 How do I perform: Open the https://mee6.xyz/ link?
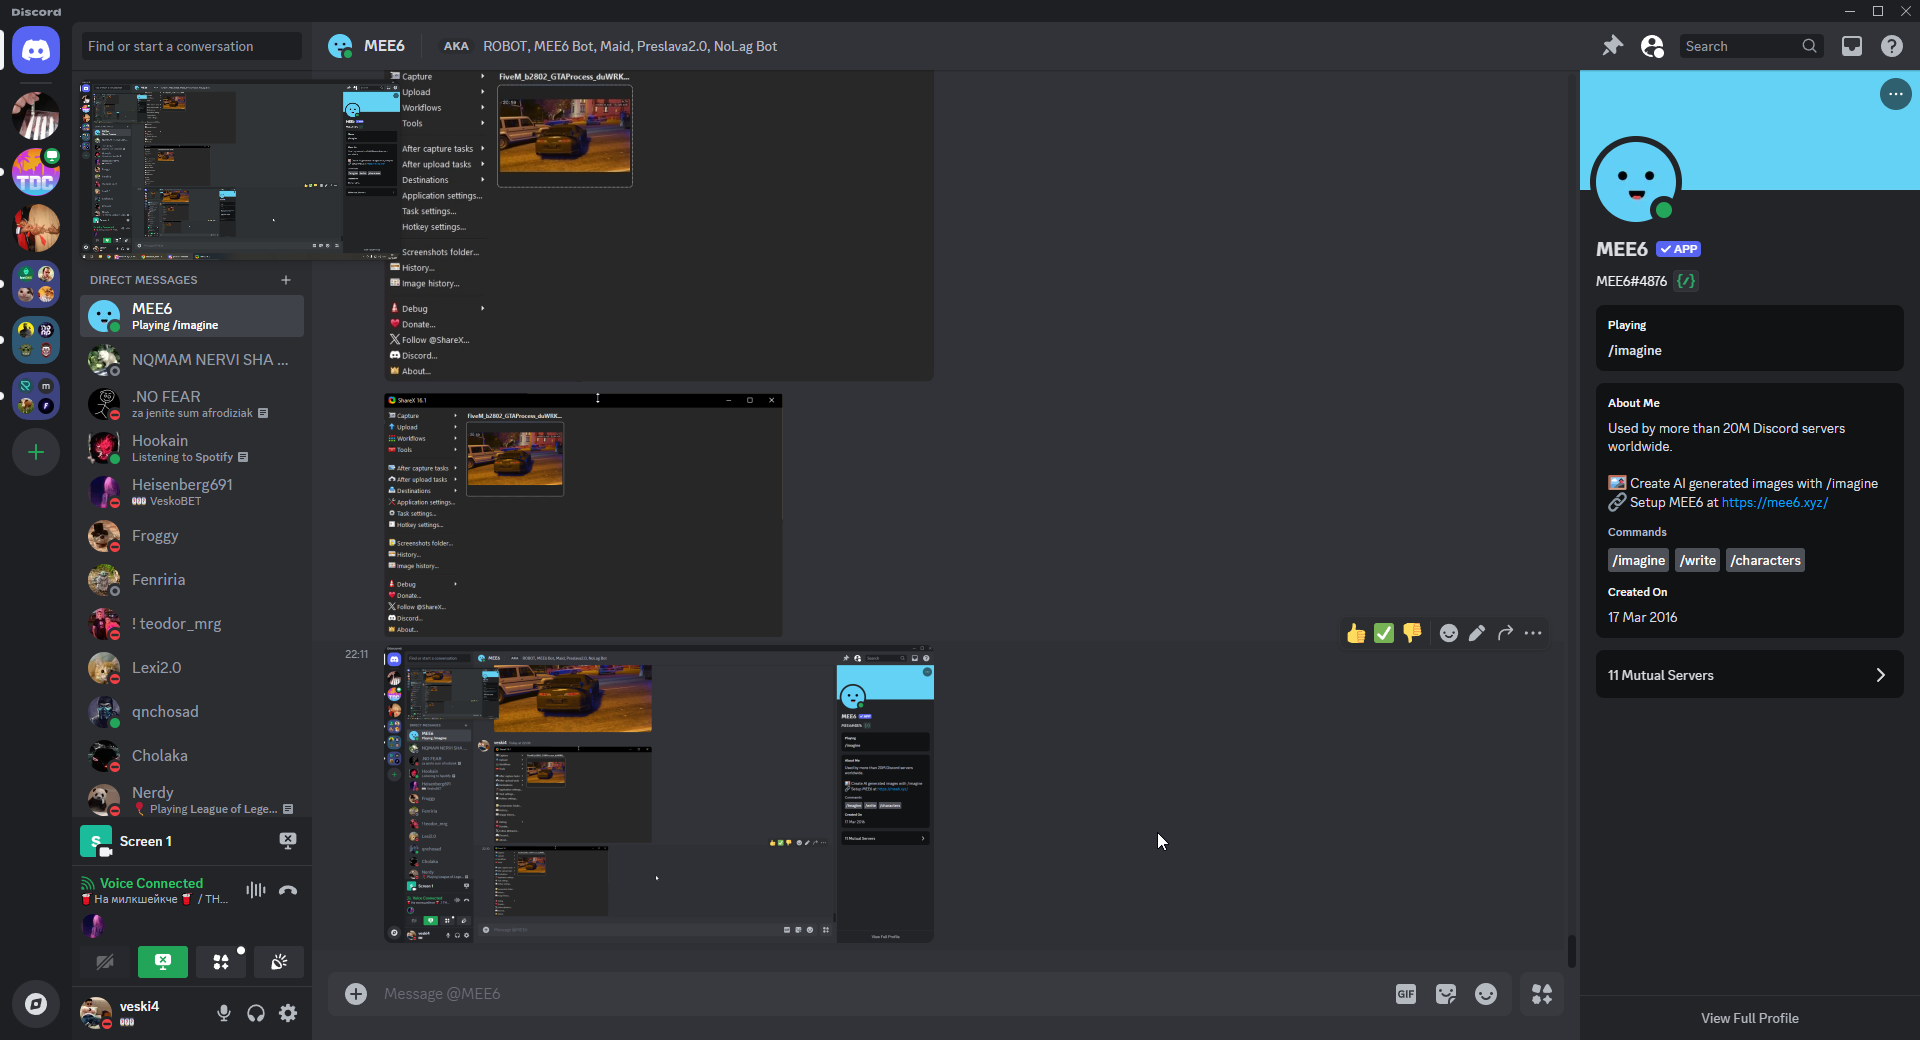(x=1775, y=502)
